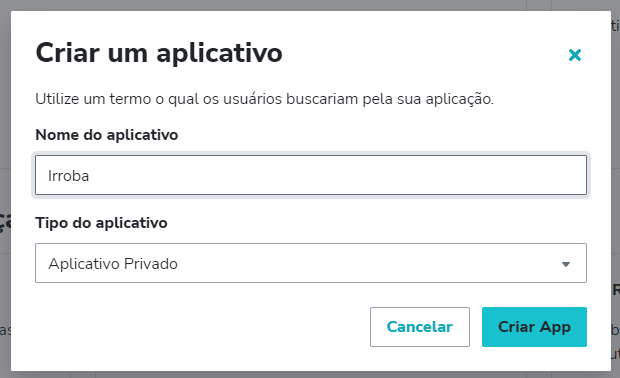Screen dimensions: 620x378
Task: Focus the Nome do aplicativo input
Action: point(311,175)
